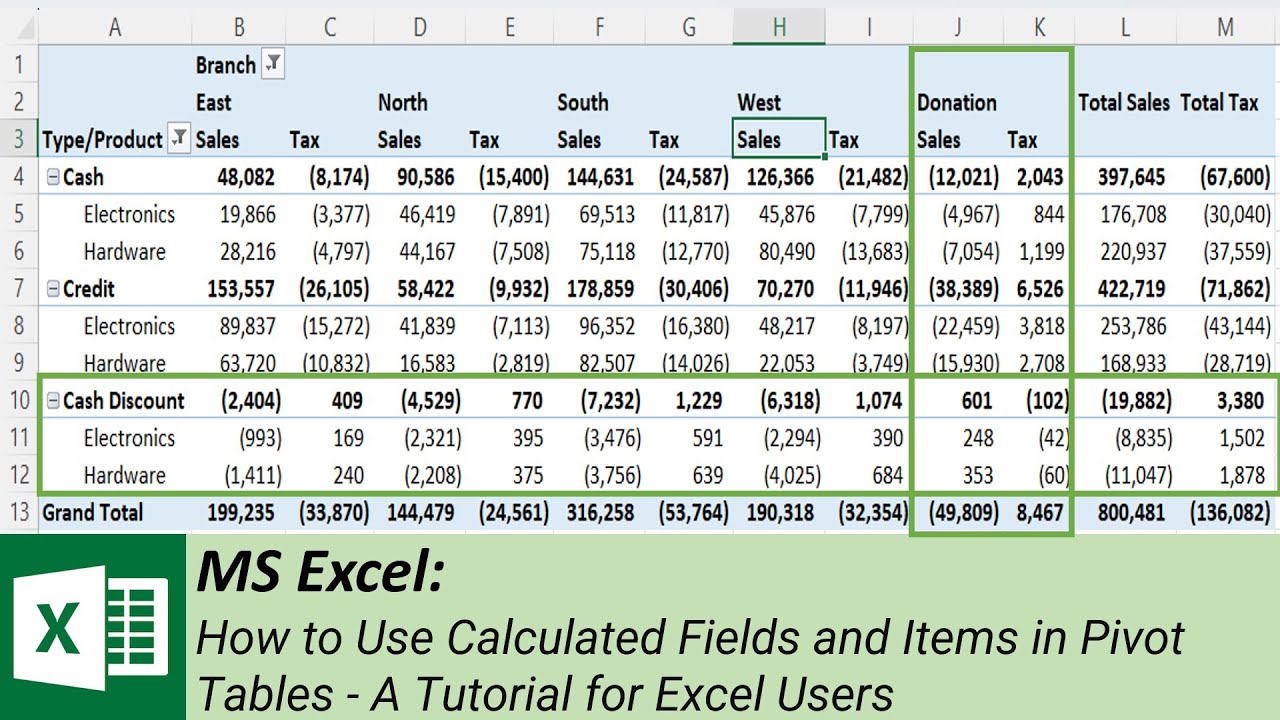Select column C header
1280x720 pixels.
coord(330,28)
